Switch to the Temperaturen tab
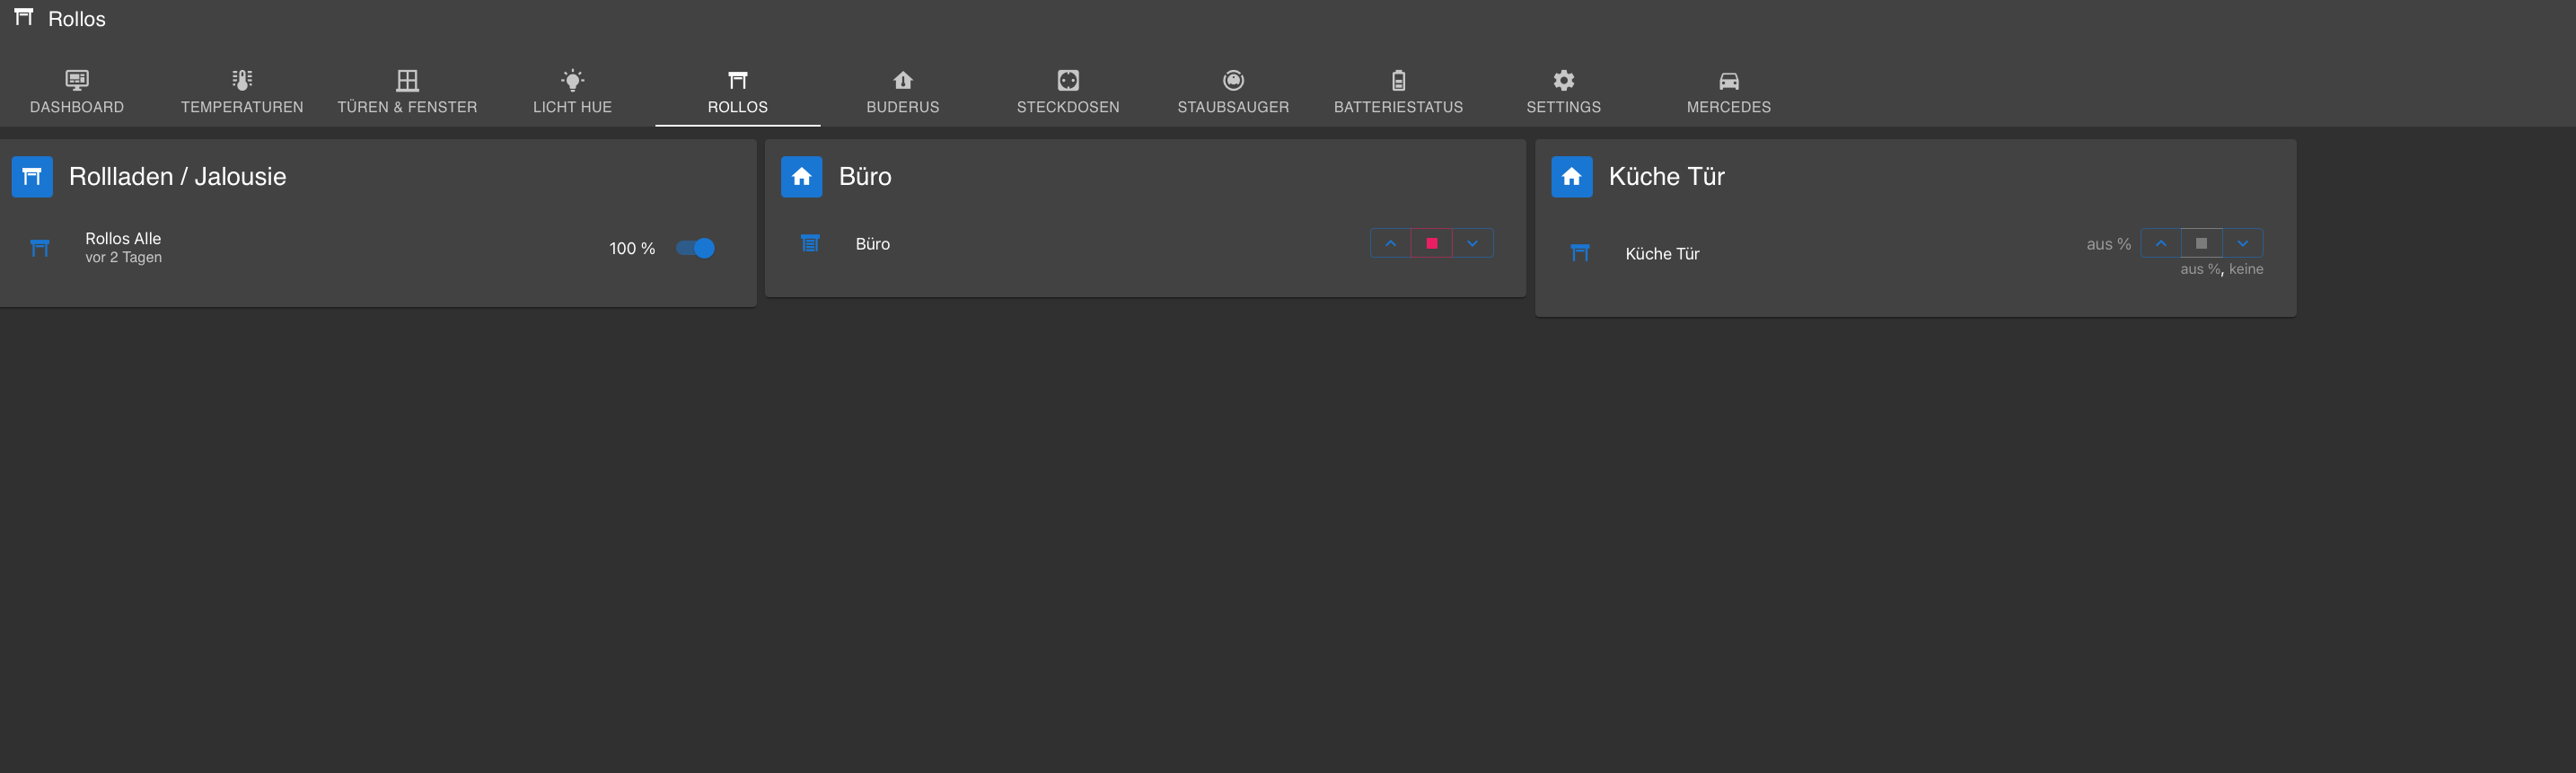2576x773 pixels. (x=242, y=91)
